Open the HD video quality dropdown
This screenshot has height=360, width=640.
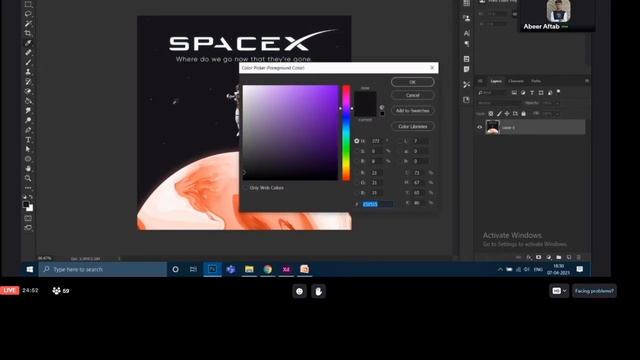pyautogui.click(x=559, y=291)
